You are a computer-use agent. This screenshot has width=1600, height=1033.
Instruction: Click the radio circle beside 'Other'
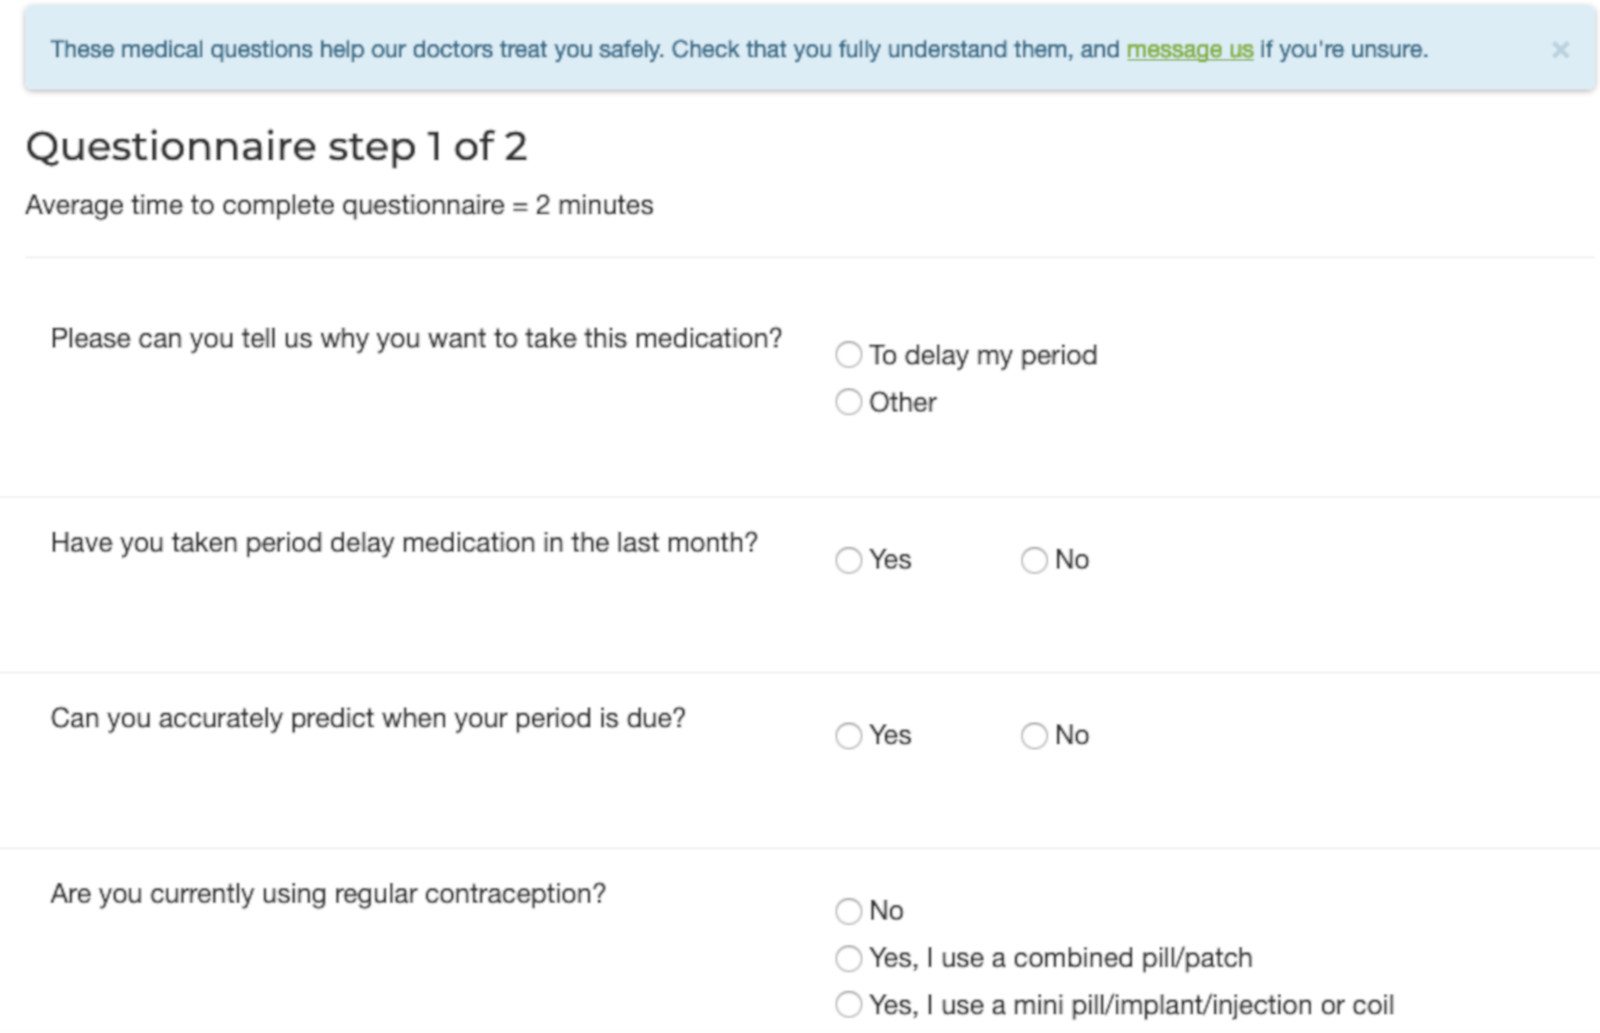(x=849, y=402)
